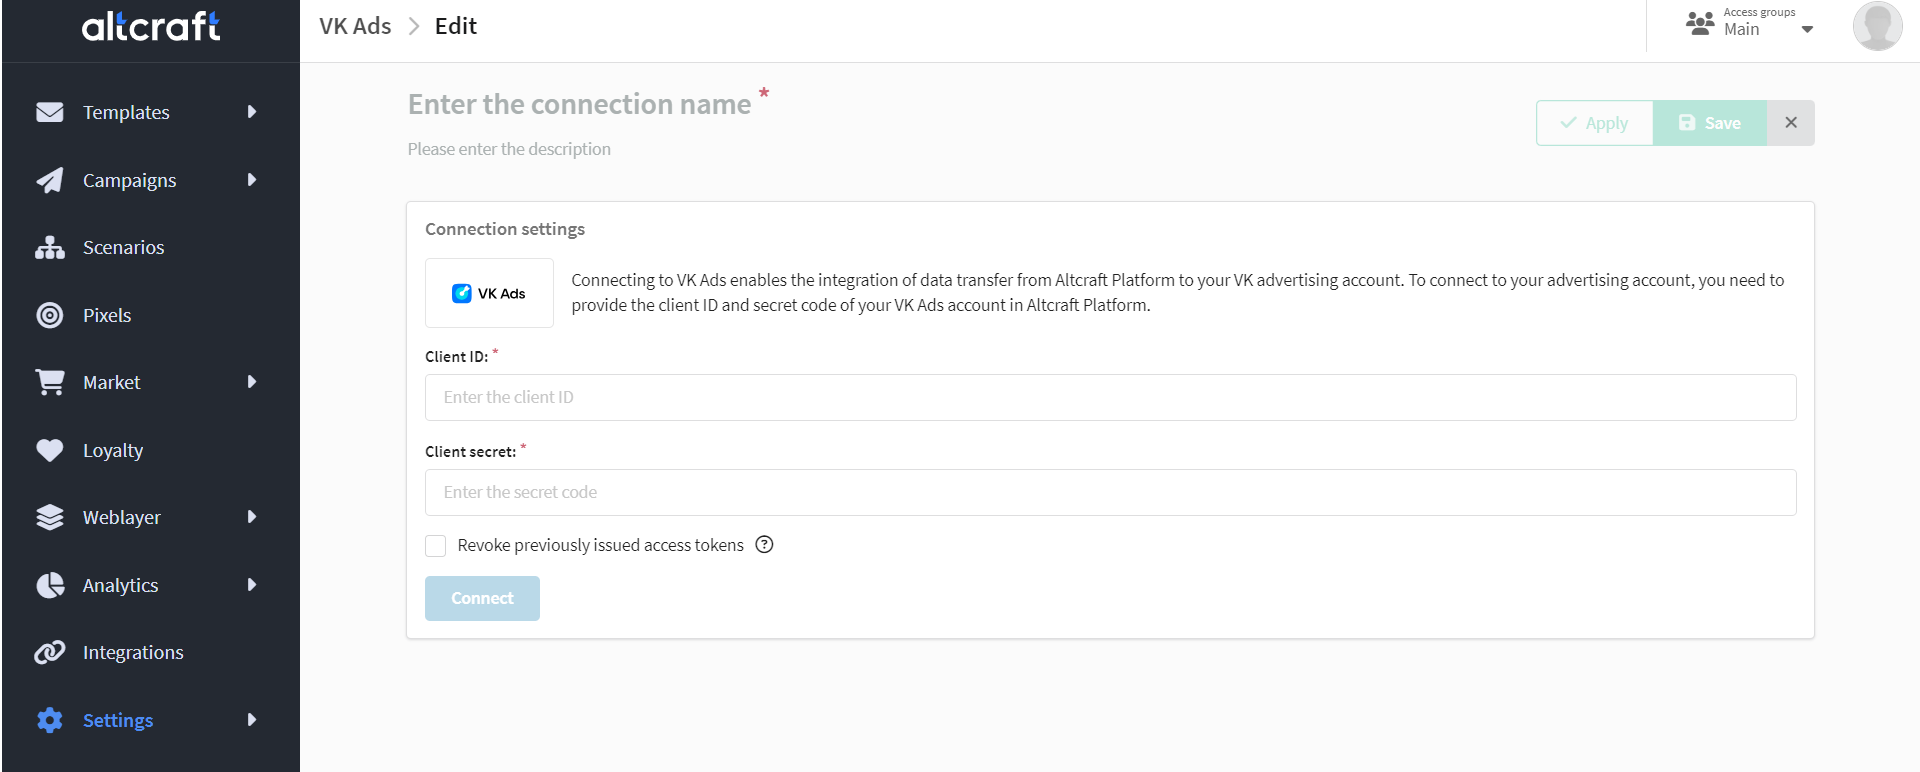Screen dimensions: 1920x772
Task: Click the Analytics sidebar label
Action: point(121,585)
